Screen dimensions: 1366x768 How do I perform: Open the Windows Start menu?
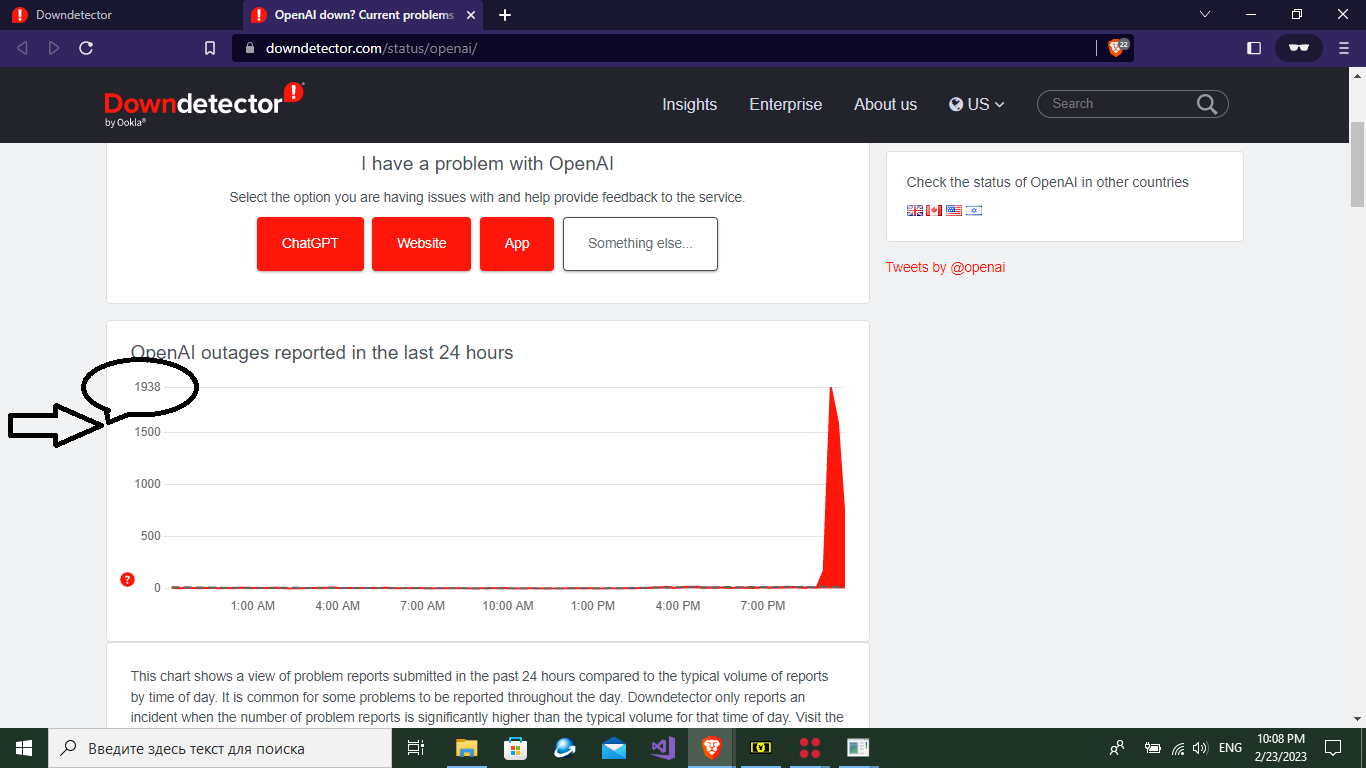24,748
